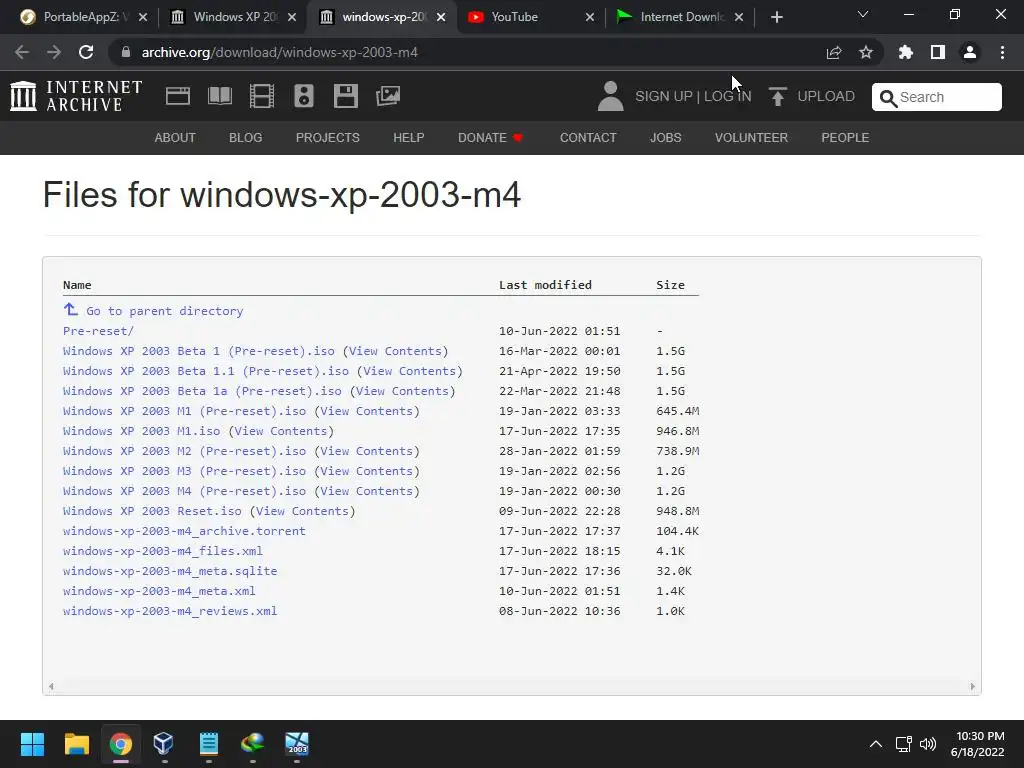Open the Video filmstrip icon
The width and height of the screenshot is (1024, 768).
pos(262,96)
